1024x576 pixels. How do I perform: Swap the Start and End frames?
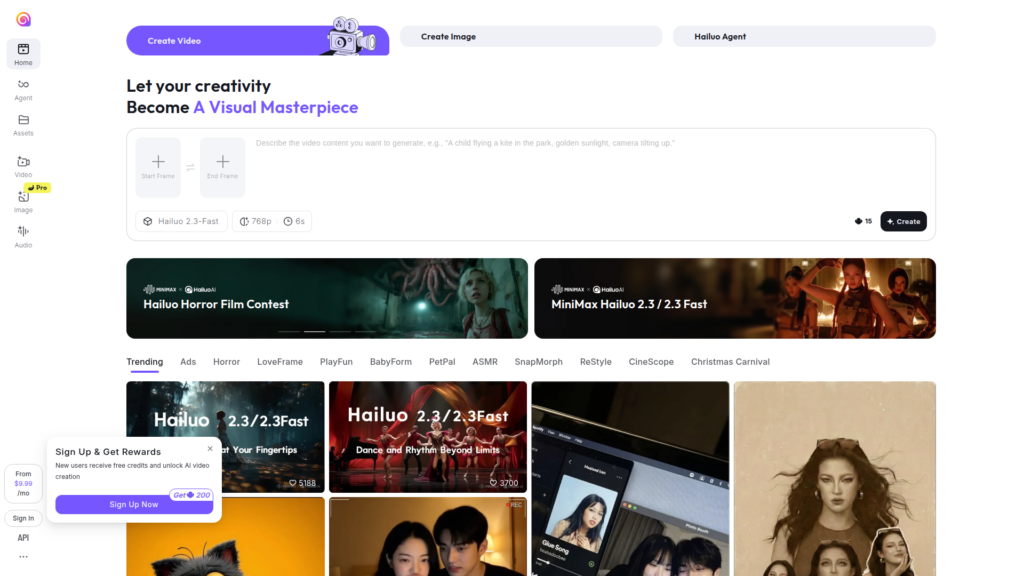coord(190,167)
